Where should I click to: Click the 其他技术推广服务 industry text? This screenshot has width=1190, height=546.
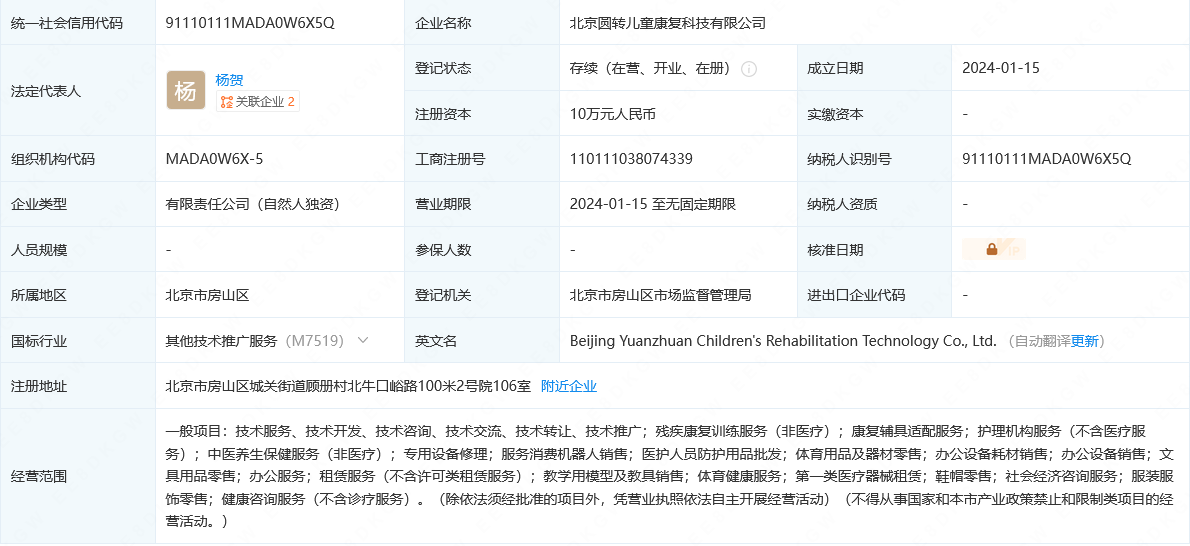[x=222, y=341]
